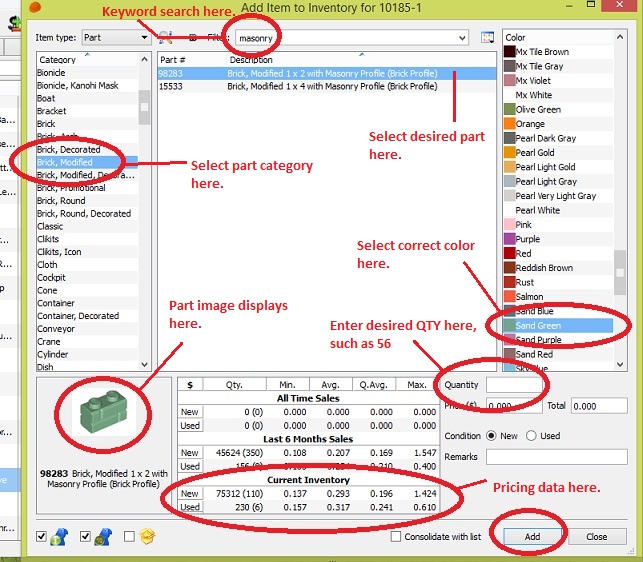643x562 pixels.
Task: Select Reddish Brown color
Action: point(558,268)
